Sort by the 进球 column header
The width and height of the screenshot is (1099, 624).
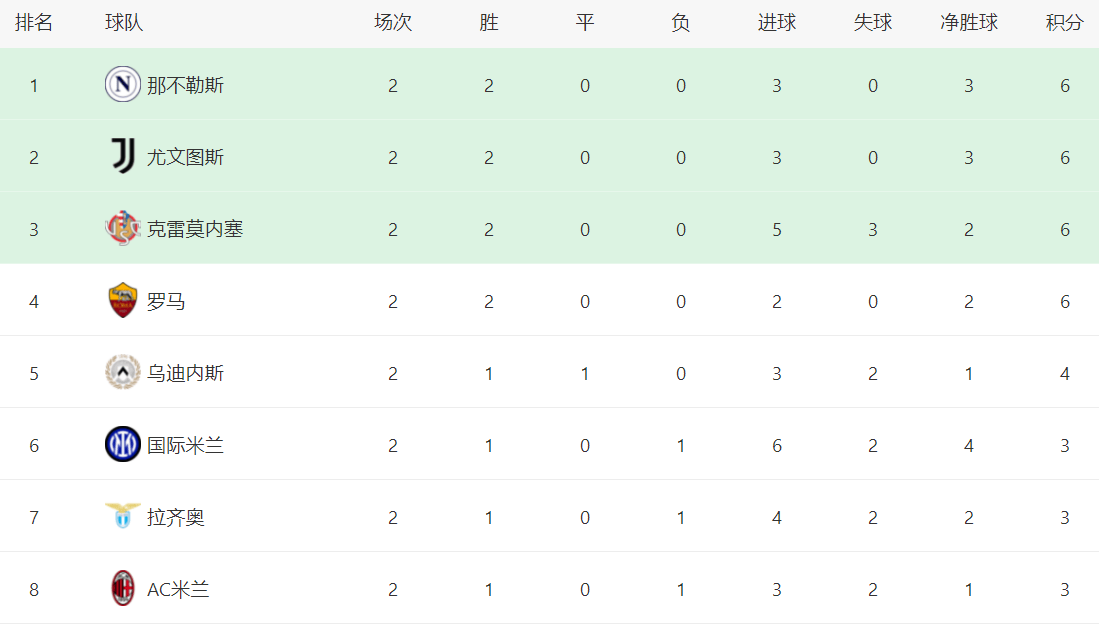point(777,23)
